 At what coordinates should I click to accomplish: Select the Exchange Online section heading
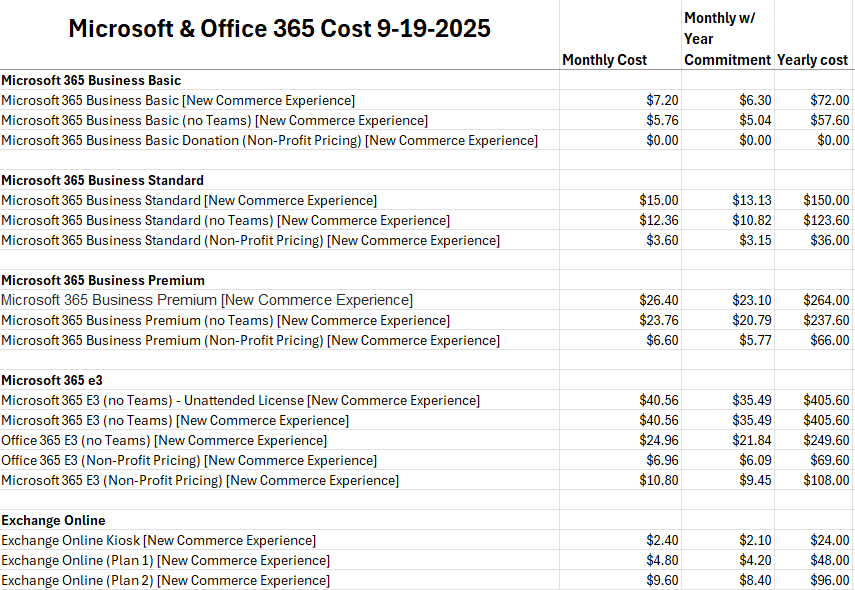pyautogui.click(x=53, y=520)
